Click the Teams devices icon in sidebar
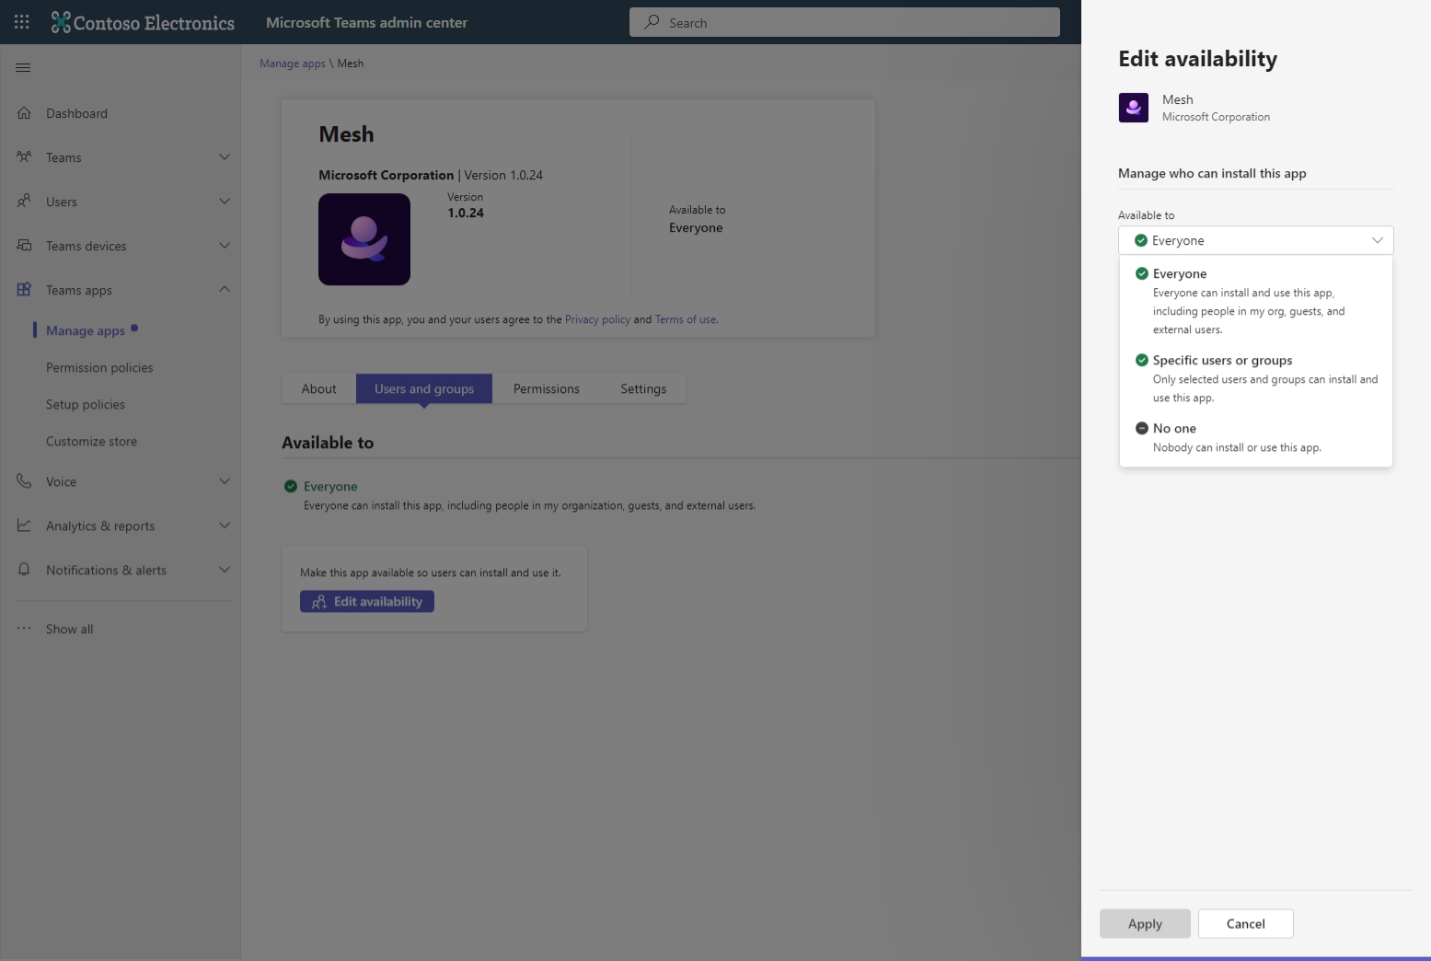Viewport: 1431px width, 961px height. [x=24, y=246]
